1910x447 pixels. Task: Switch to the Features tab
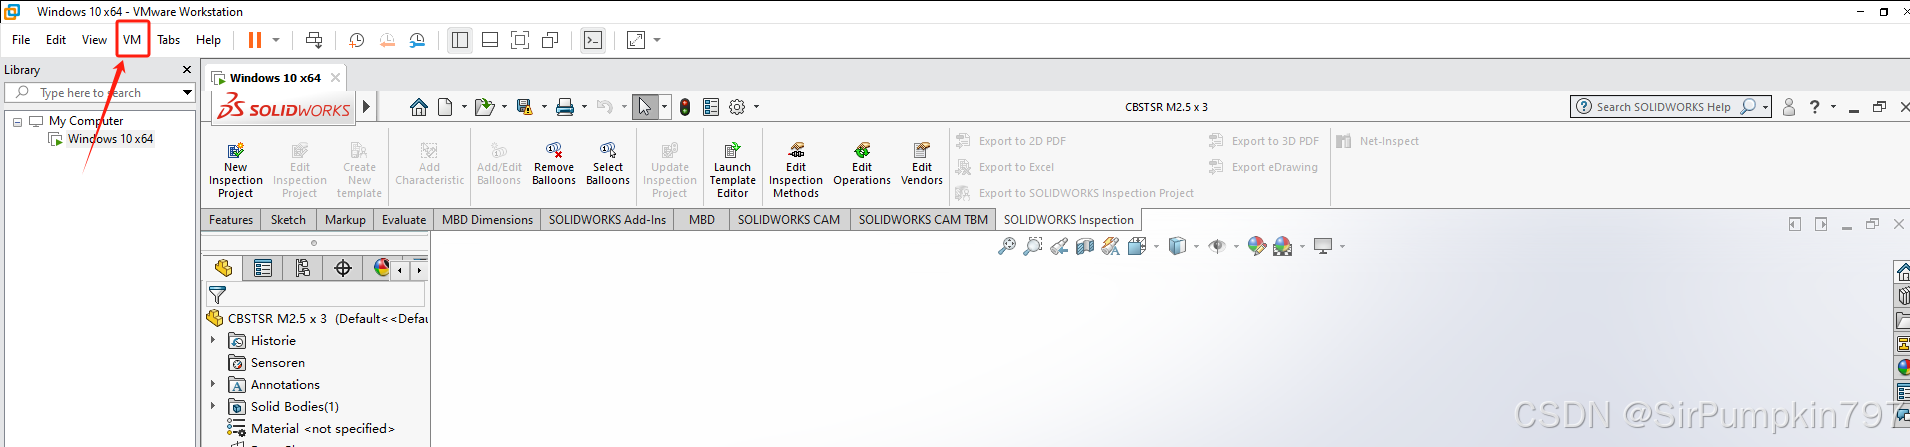231,220
